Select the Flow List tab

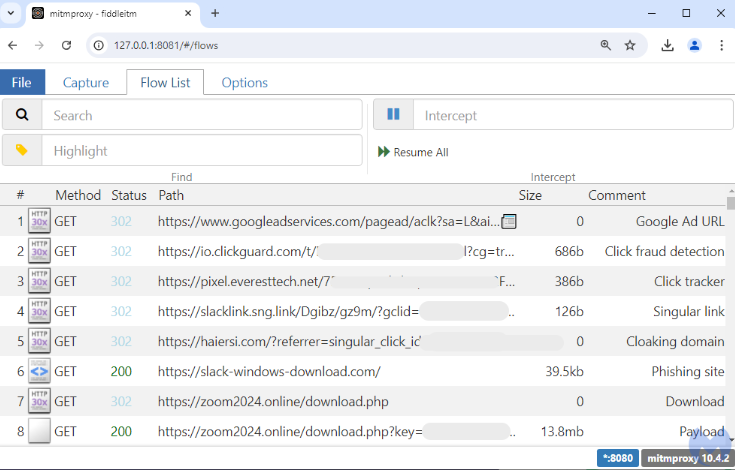(x=165, y=82)
